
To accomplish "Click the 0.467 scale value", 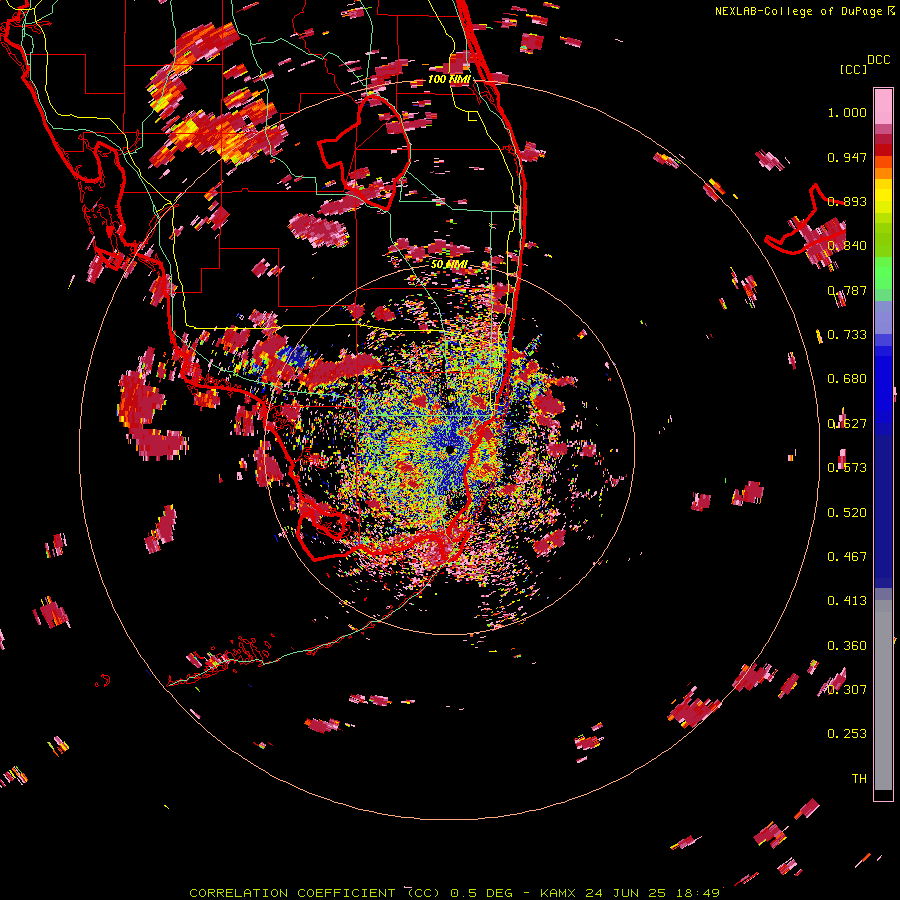I will [x=847, y=556].
